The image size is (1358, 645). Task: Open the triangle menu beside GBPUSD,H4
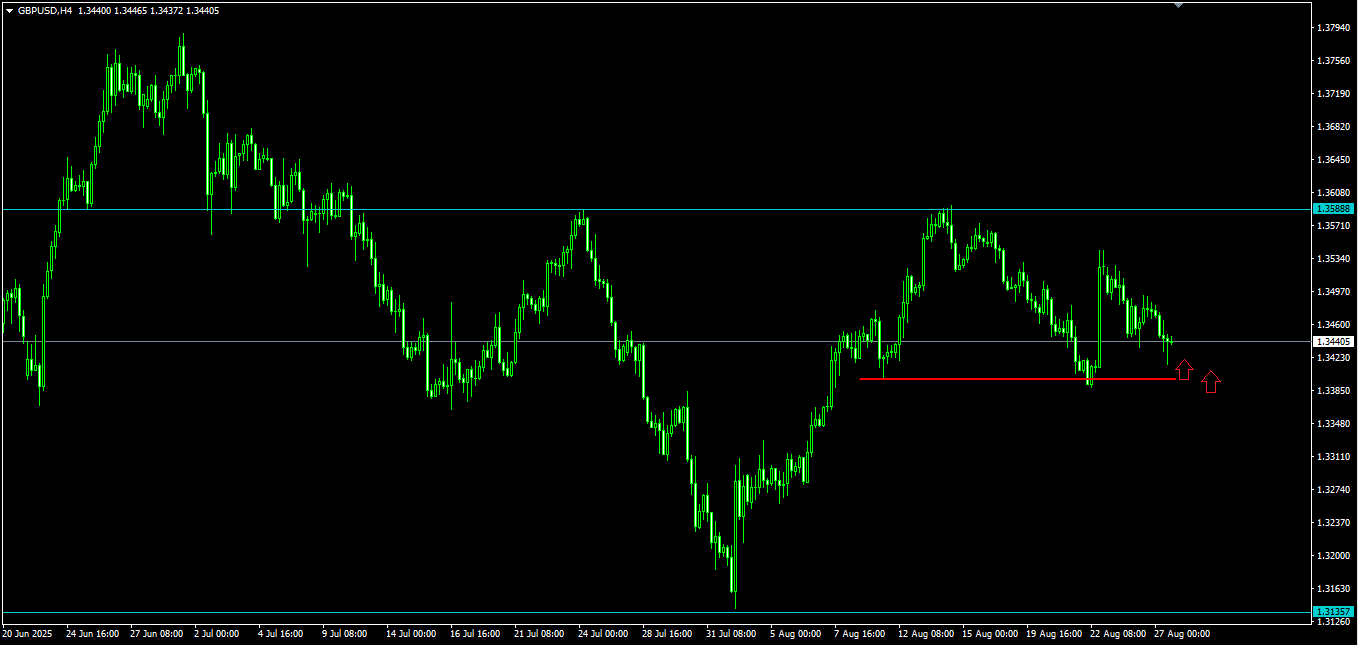[x=9, y=10]
